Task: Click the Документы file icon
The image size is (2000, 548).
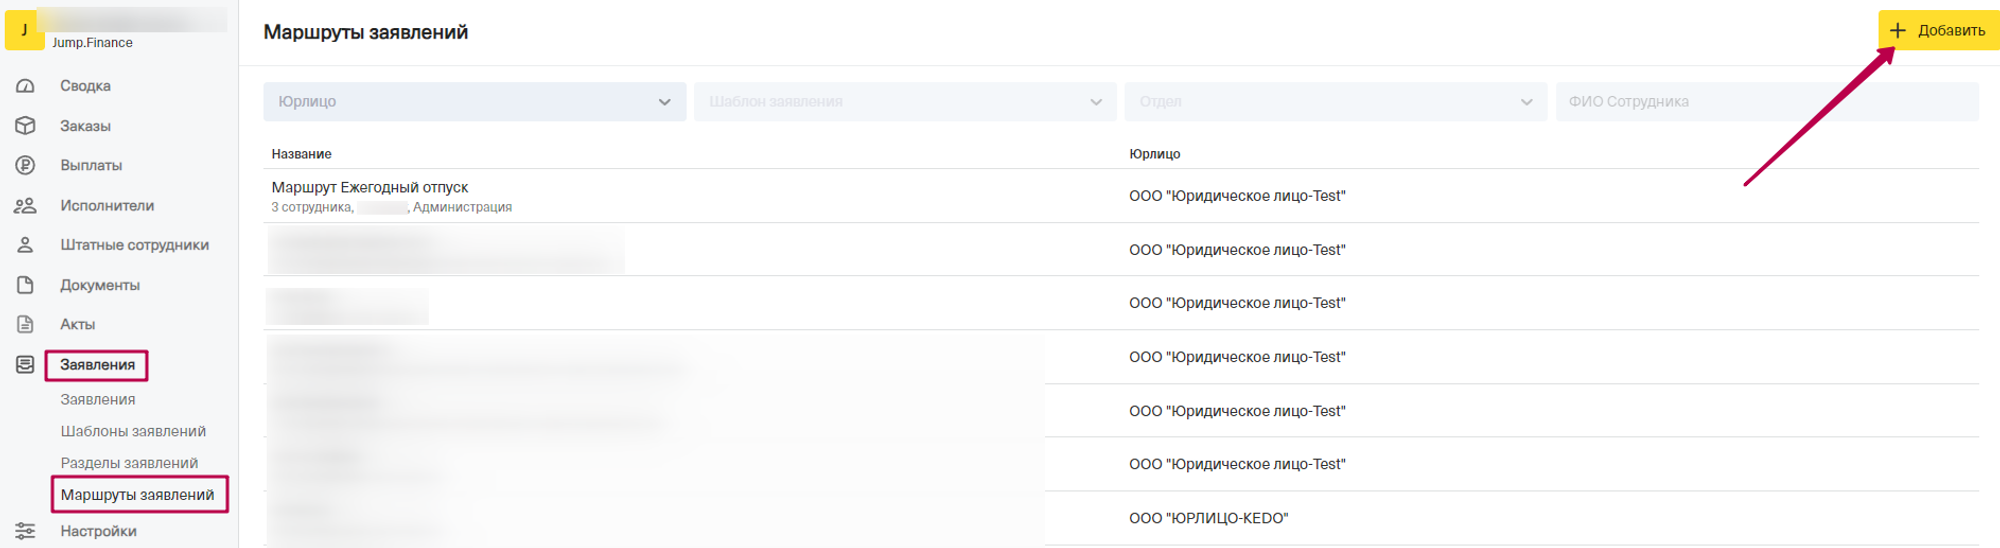Action: pyautogui.click(x=26, y=285)
